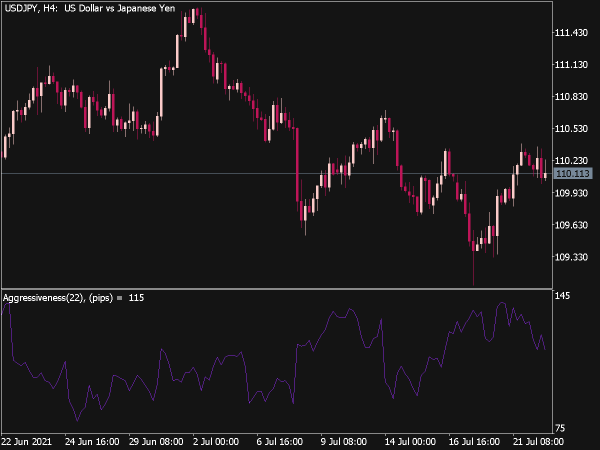Click the price axis value 110.230
The width and height of the screenshot is (600, 450).
tap(571, 161)
